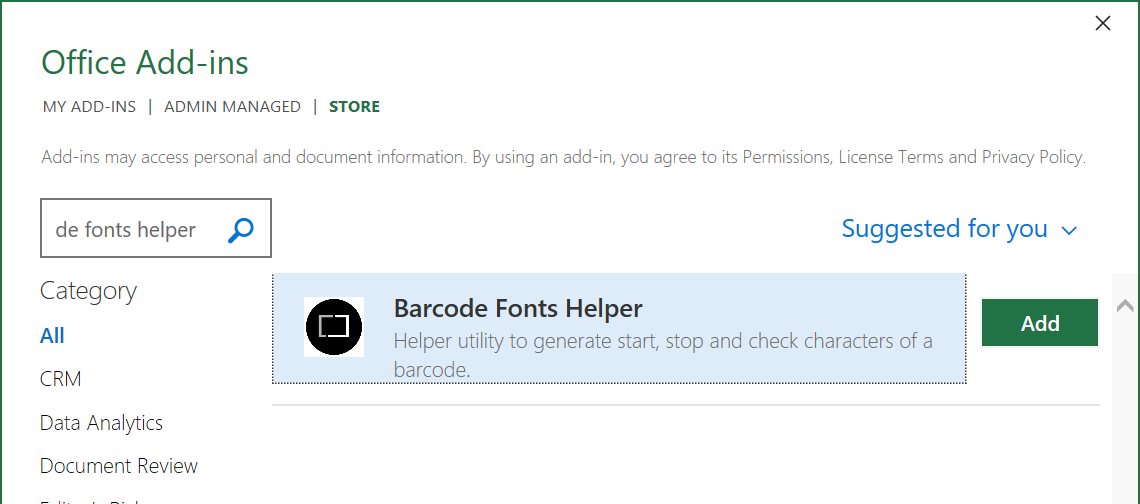The height and width of the screenshot is (504, 1140).
Task: Click the Barcode Fonts Helper round logo
Action: pyautogui.click(x=334, y=327)
